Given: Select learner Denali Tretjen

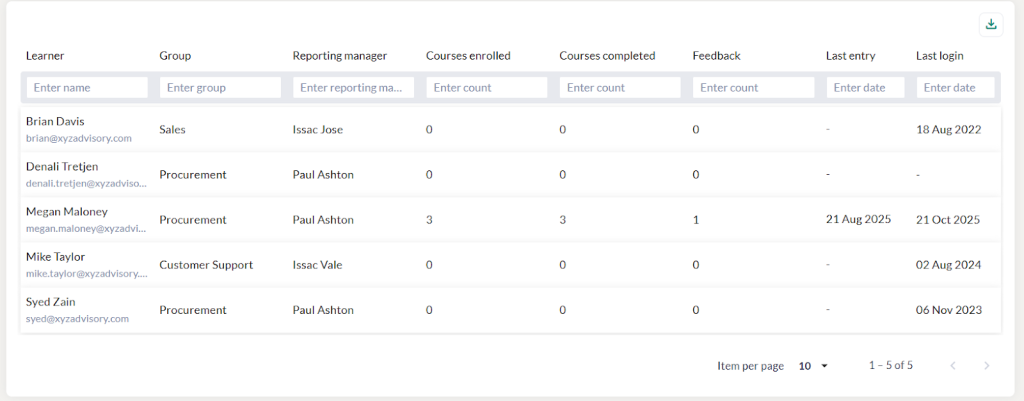Looking at the screenshot, I should tap(62, 167).
